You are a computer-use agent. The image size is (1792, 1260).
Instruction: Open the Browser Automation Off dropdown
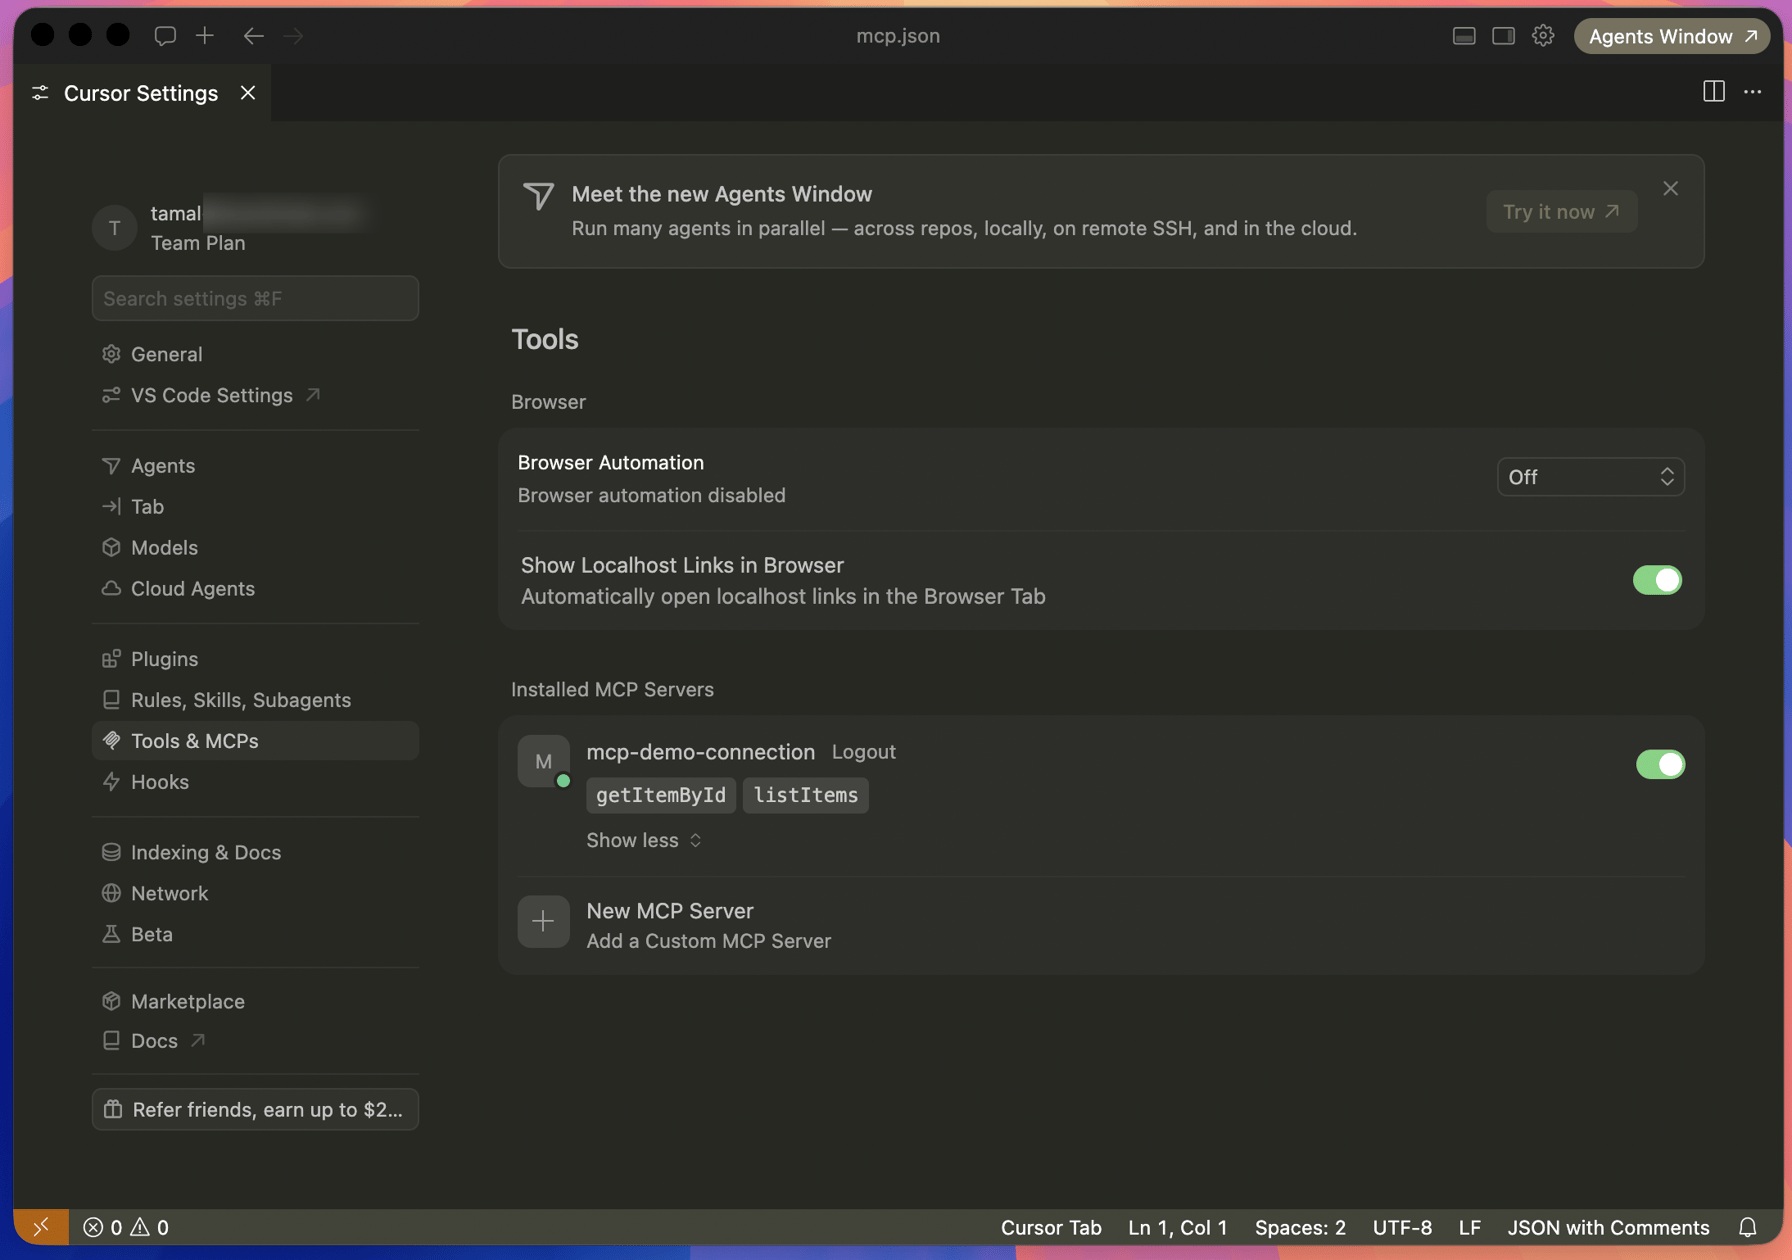pos(1590,477)
